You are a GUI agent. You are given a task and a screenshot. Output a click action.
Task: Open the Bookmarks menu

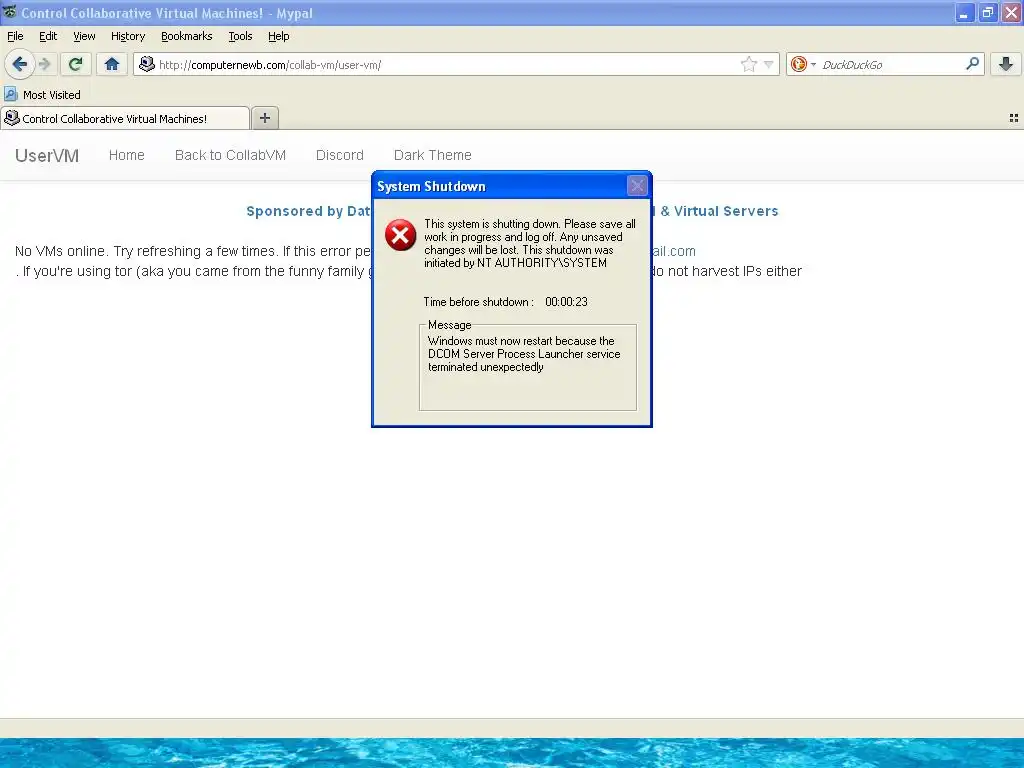coord(187,36)
